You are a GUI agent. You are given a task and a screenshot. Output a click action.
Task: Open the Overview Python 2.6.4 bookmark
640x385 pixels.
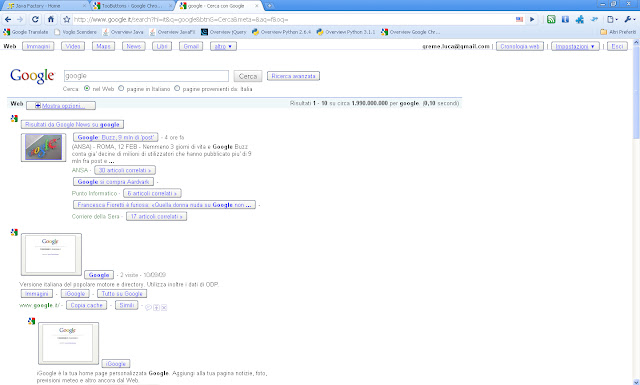(281, 32)
